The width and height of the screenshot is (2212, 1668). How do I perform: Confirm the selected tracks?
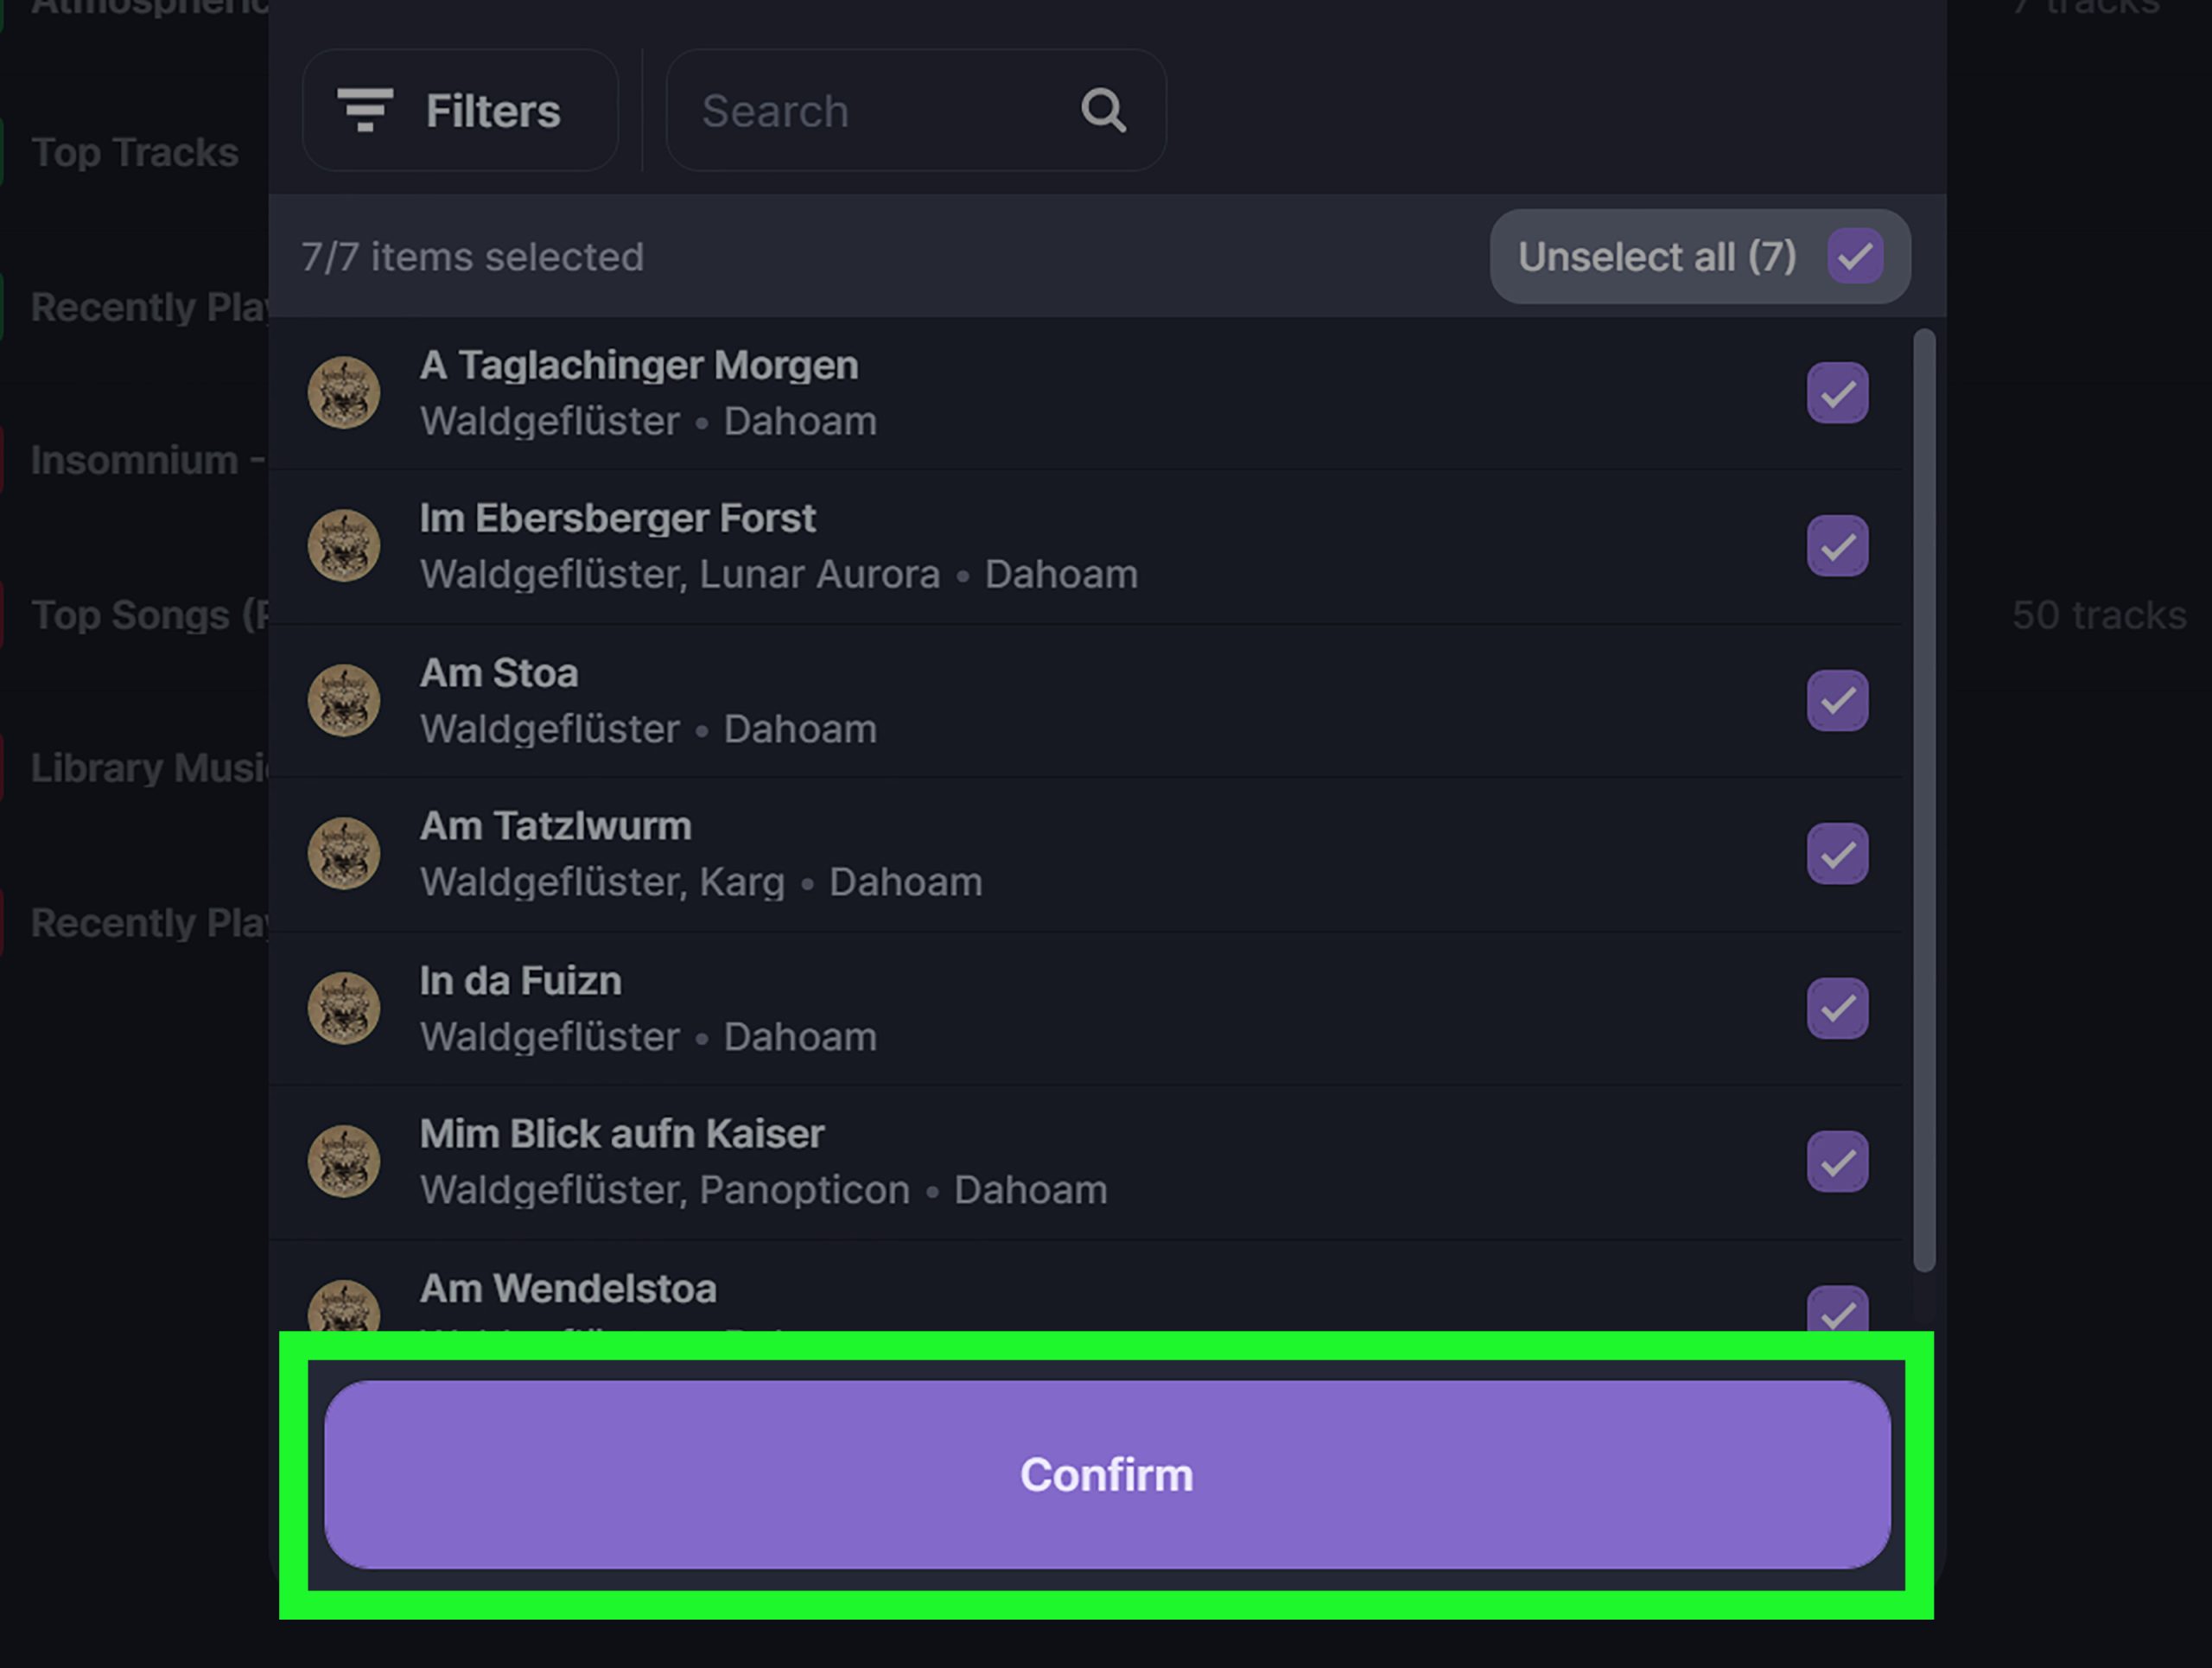pyautogui.click(x=1107, y=1474)
